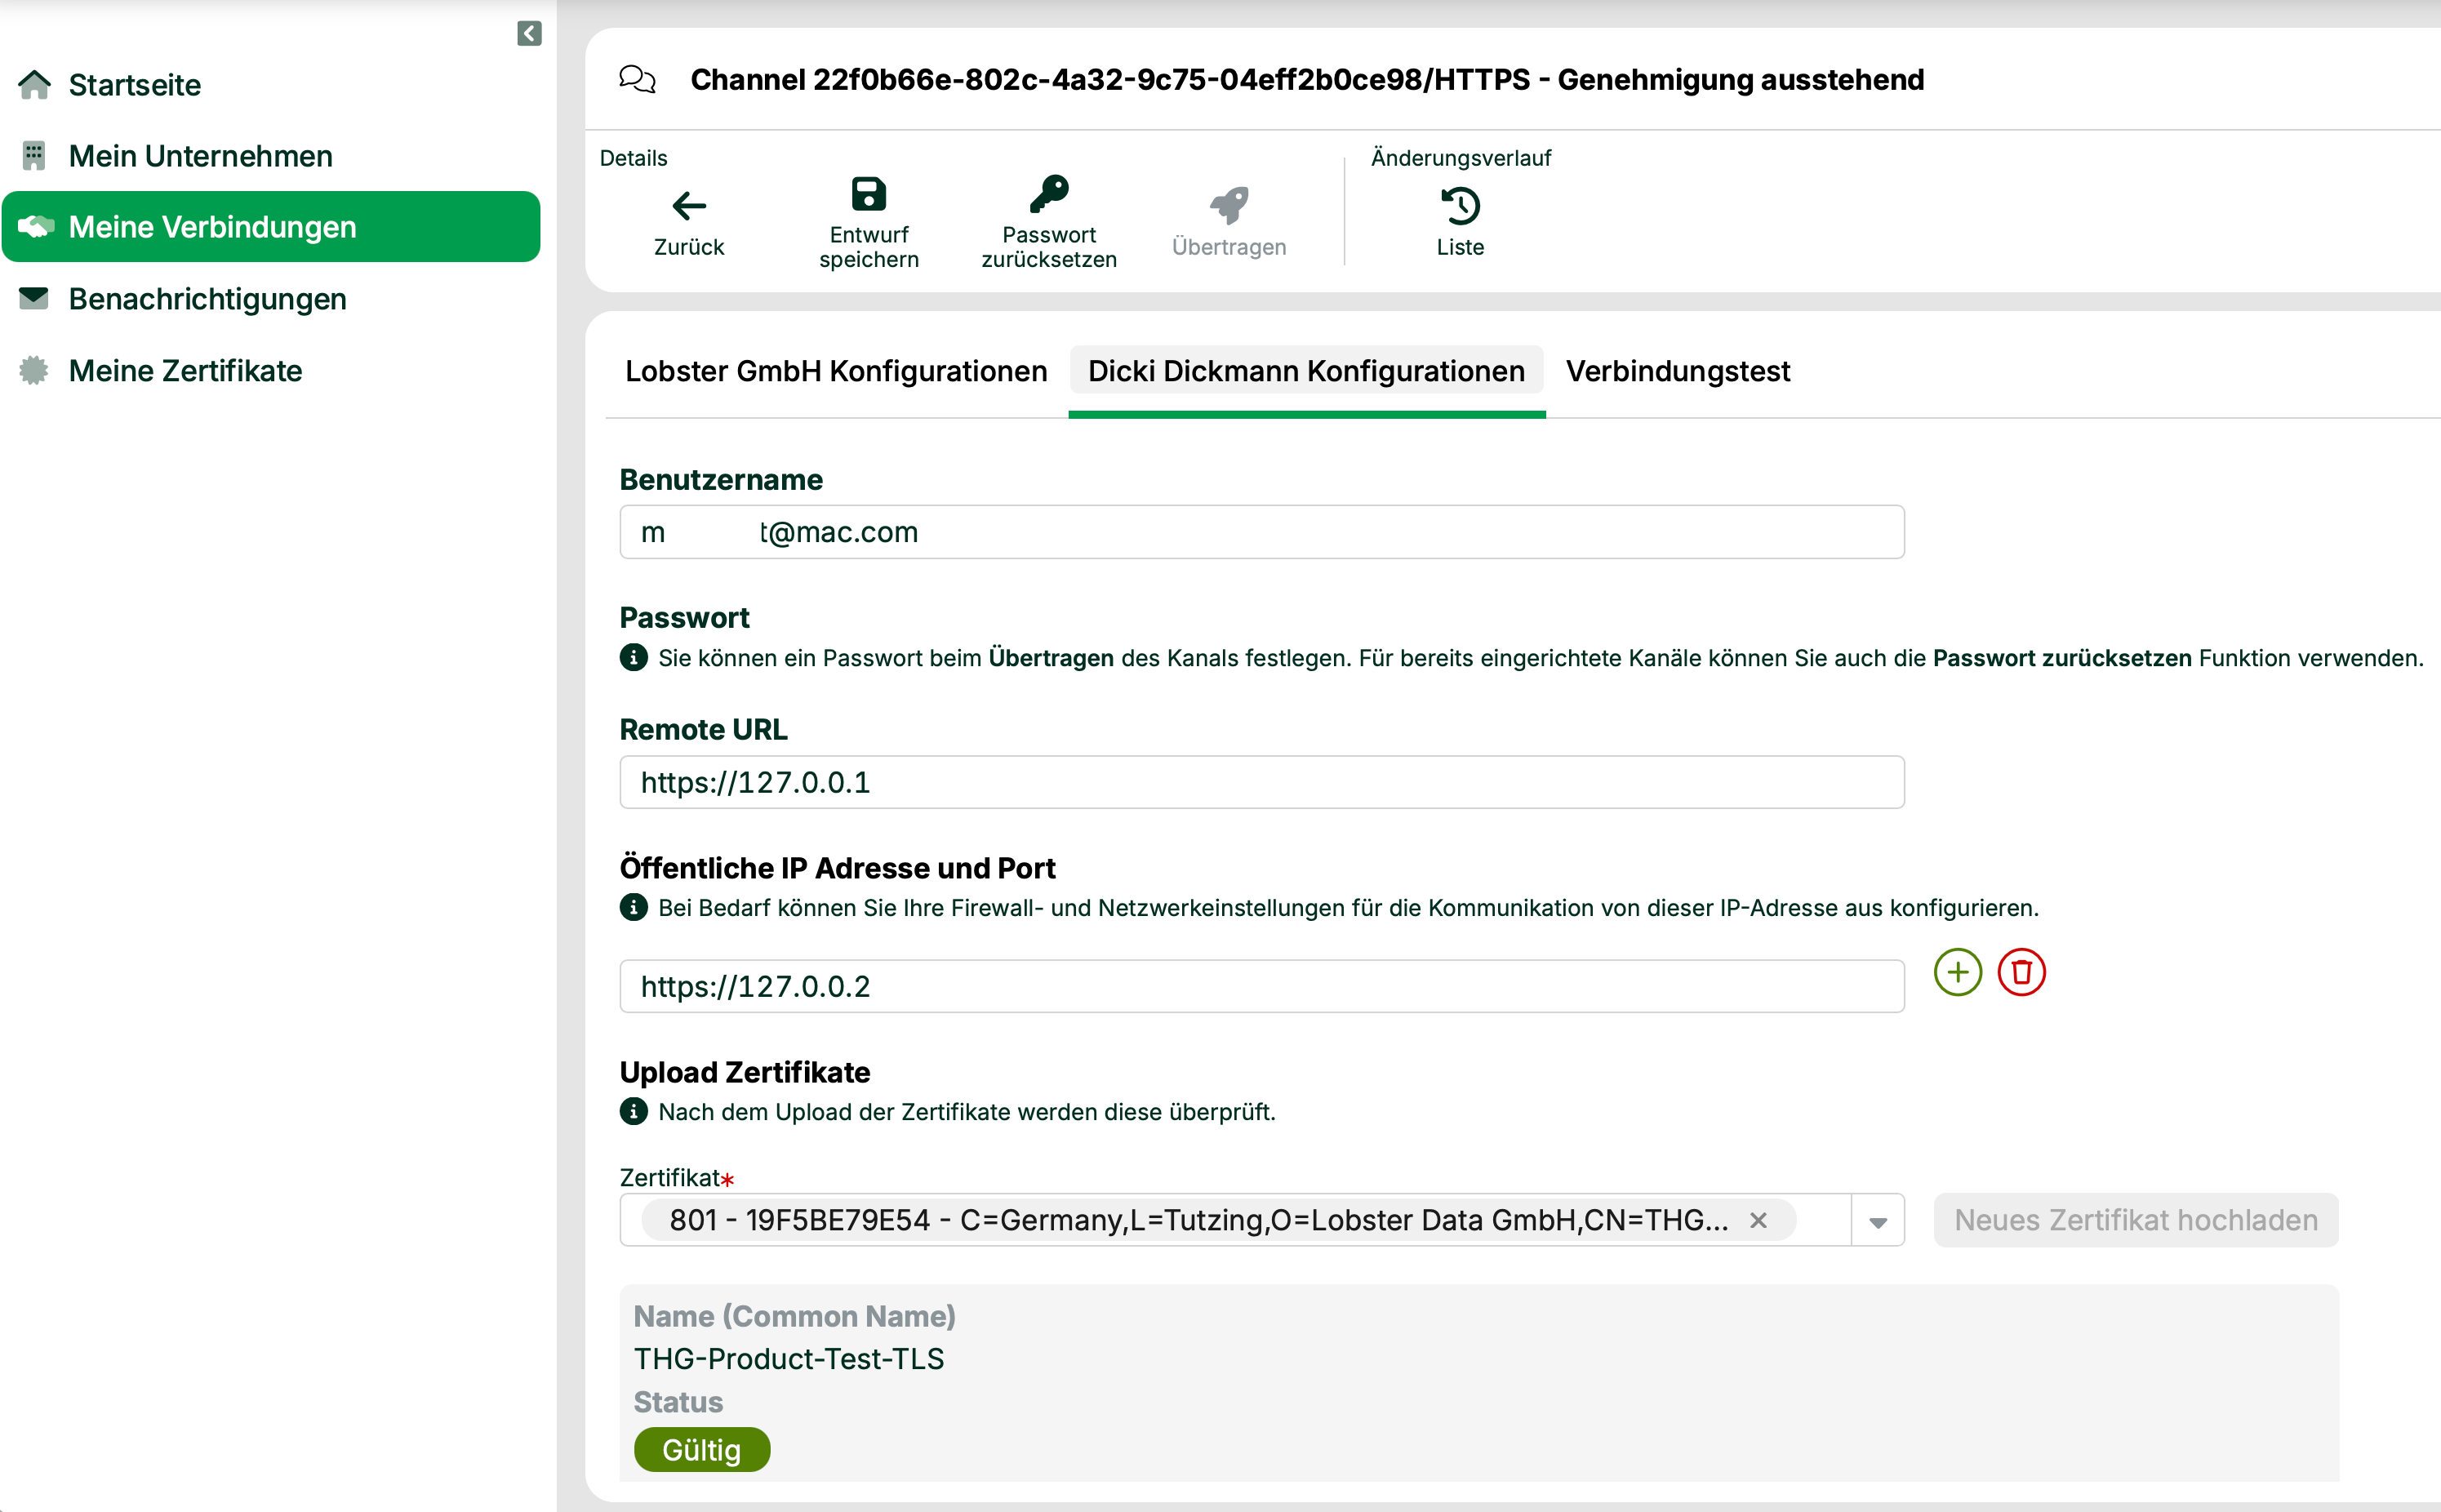Click the building icon beside Mein Unternehmen
This screenshot has width=2441, height=1512.
point(34,156)
